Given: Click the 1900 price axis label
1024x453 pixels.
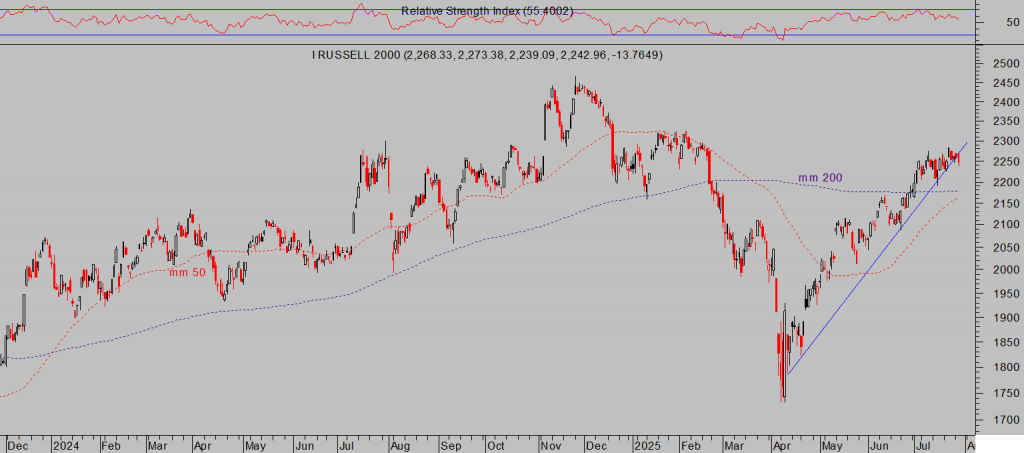Looking at the screenshot, I should (1006, 317).
